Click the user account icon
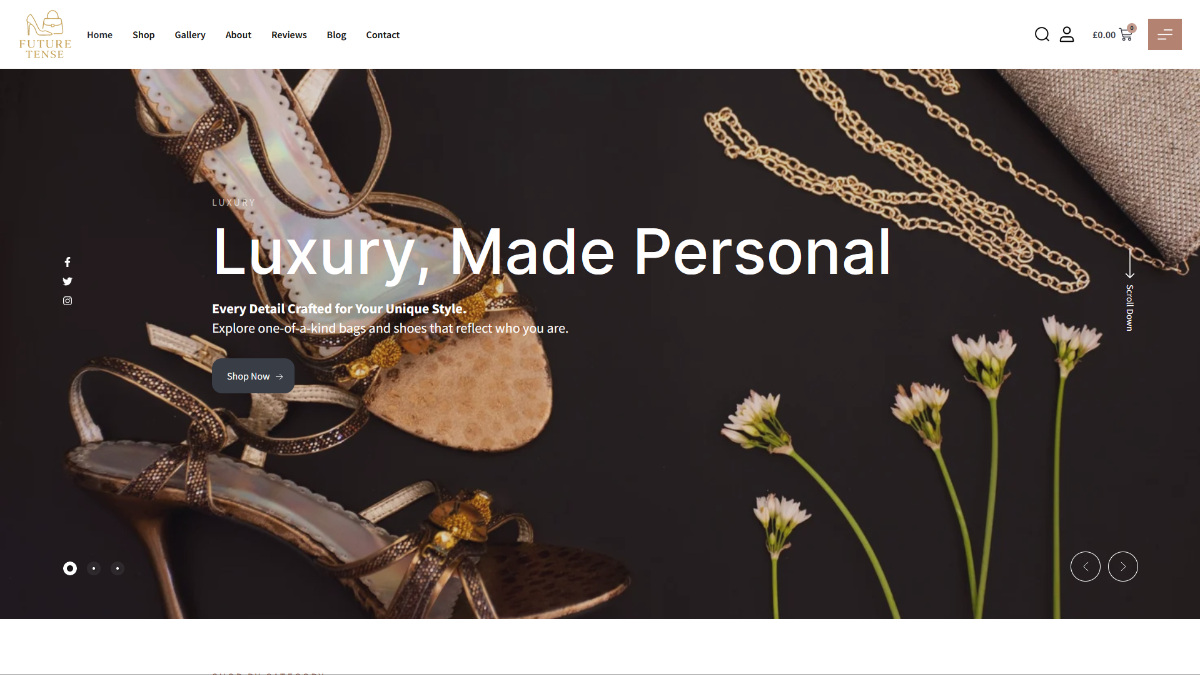1200x675 pixels. tap(1067, 34)
